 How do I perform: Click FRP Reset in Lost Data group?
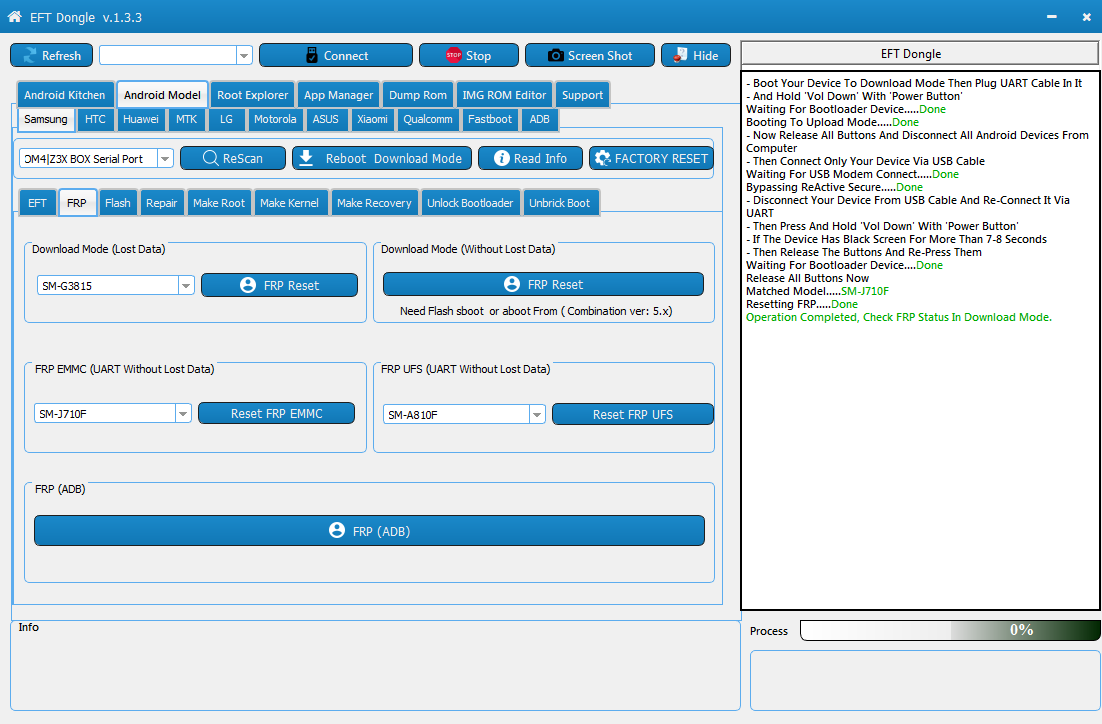[279, 285]
